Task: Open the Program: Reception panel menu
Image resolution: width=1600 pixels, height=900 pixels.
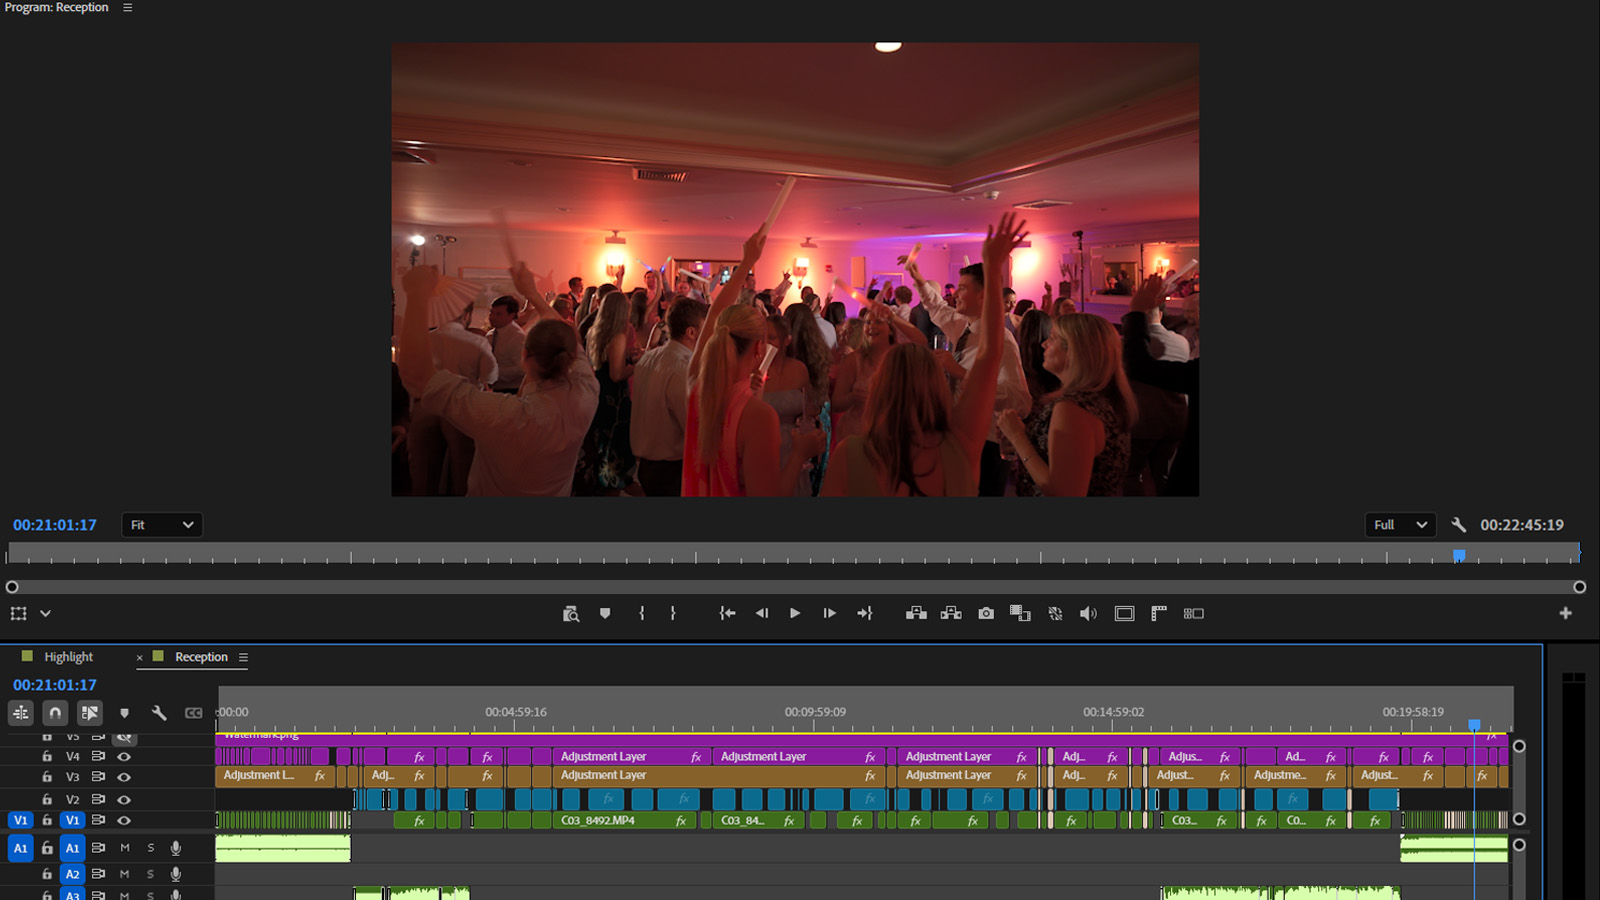Action: pyautogui.click(x=127, y=7)
